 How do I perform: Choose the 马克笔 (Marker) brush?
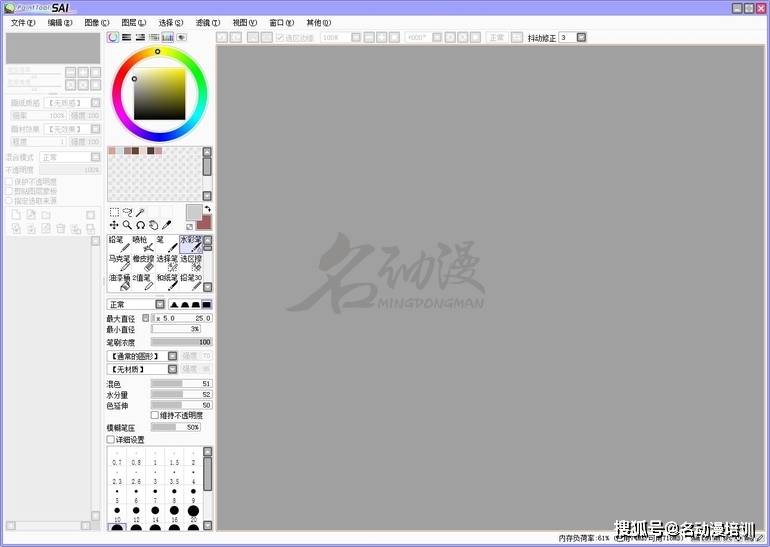(118, 263)
